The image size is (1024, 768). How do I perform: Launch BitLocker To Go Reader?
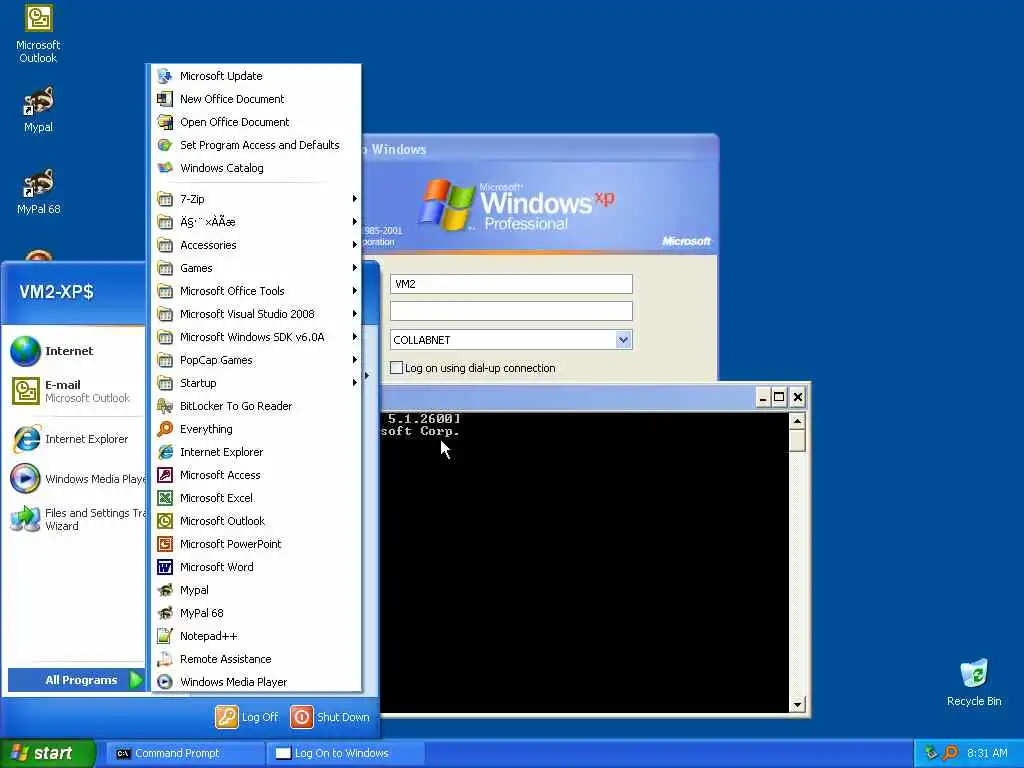[255, 406]
